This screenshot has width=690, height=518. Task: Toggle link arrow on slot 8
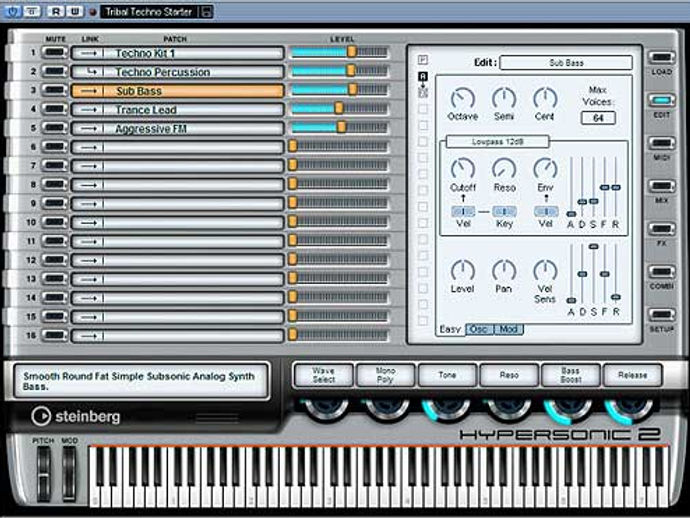(x=89, y=185)
